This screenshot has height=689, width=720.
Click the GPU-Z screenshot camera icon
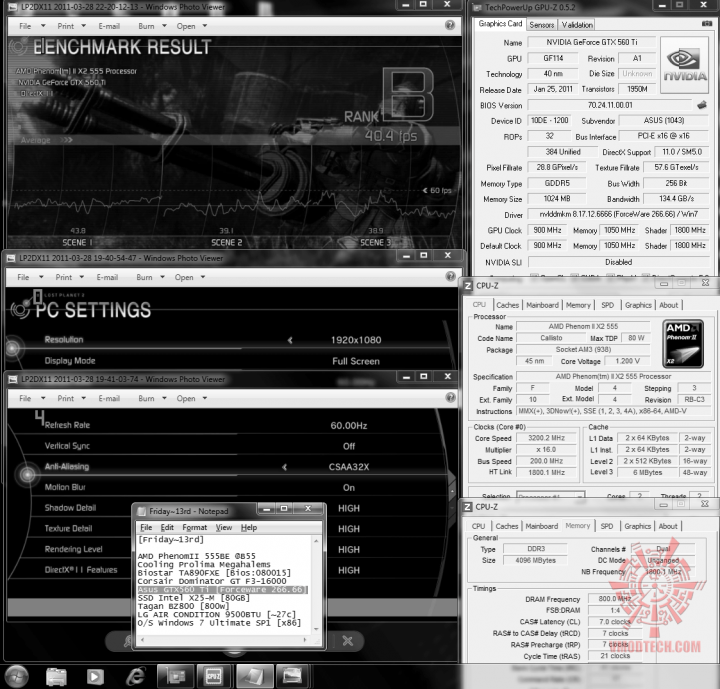pyautogui.click(x=707, y=23)
